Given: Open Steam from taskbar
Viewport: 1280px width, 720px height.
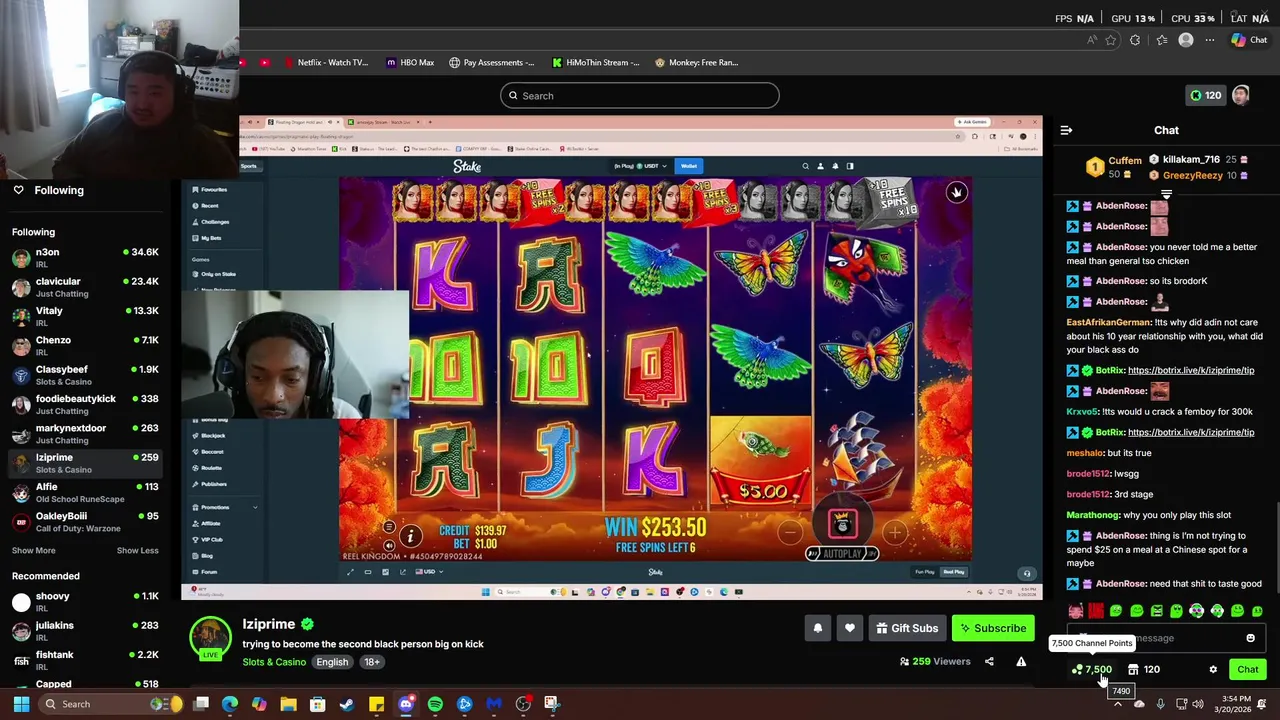Looking at the screenshot, I should tap(346, 704).
